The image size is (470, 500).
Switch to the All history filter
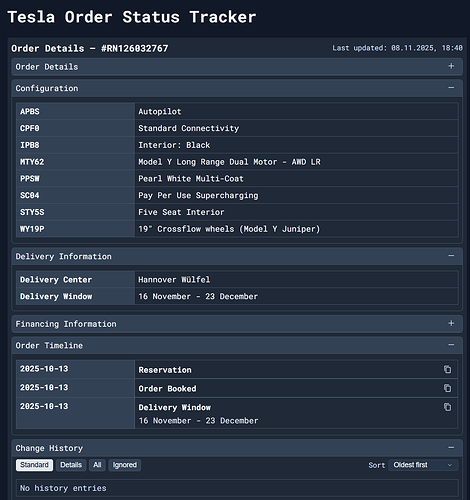pos(97,465)
